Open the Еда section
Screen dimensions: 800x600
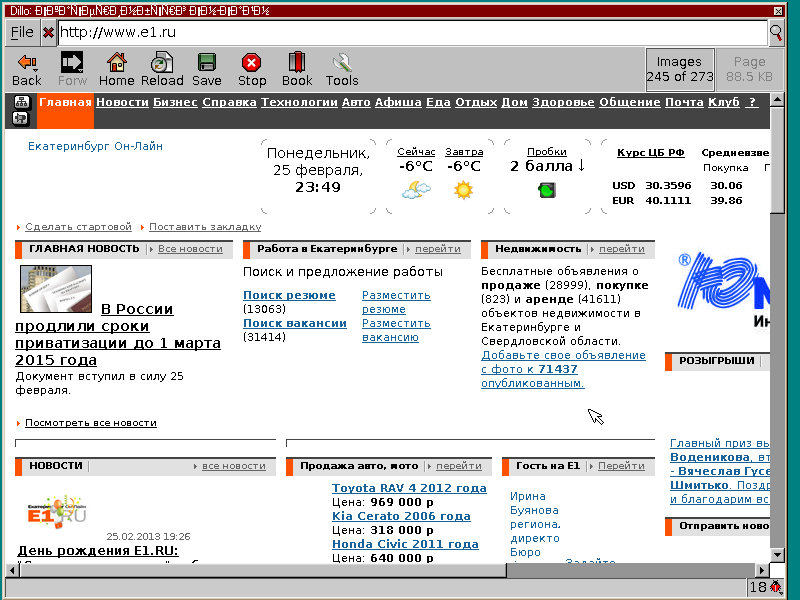pyautogui.click(x=438, y=102)
